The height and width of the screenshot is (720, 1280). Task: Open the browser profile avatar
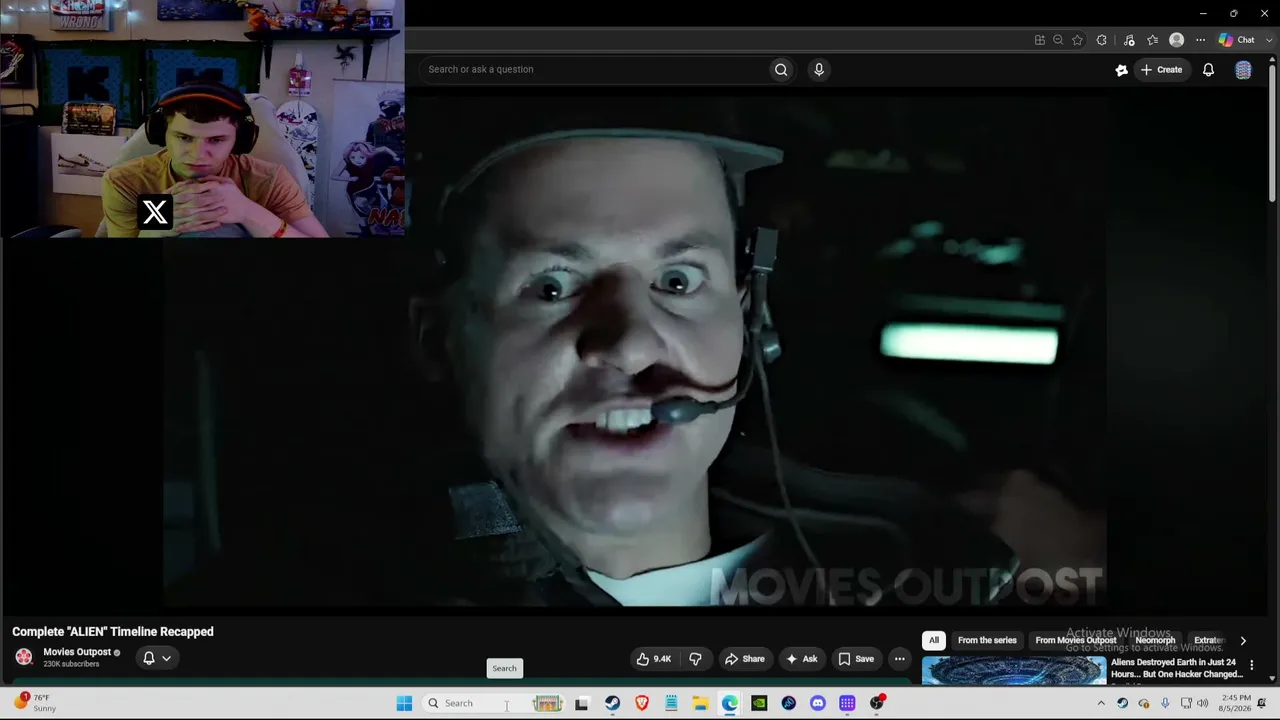[1177, 40]
